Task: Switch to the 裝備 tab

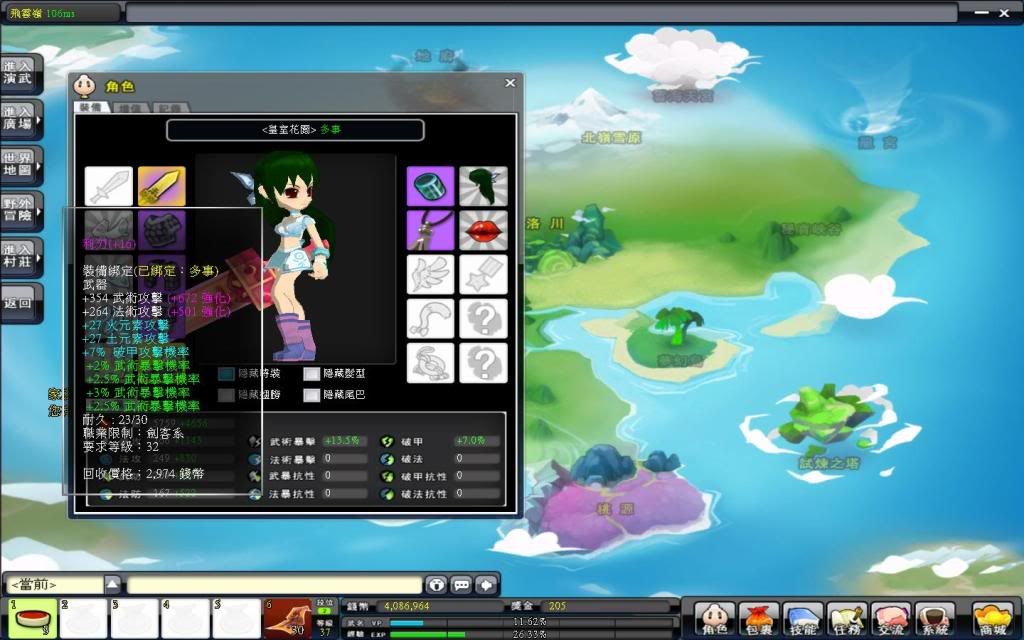Action: (89, 107)
